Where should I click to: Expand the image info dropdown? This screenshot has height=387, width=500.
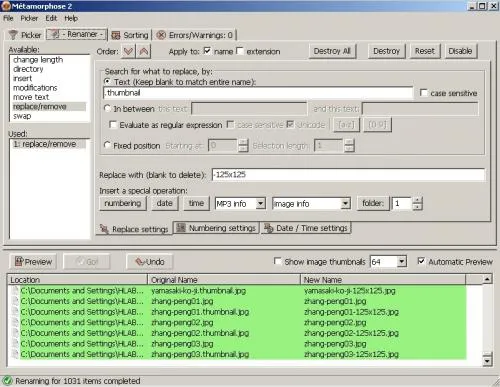coord(346,203)
